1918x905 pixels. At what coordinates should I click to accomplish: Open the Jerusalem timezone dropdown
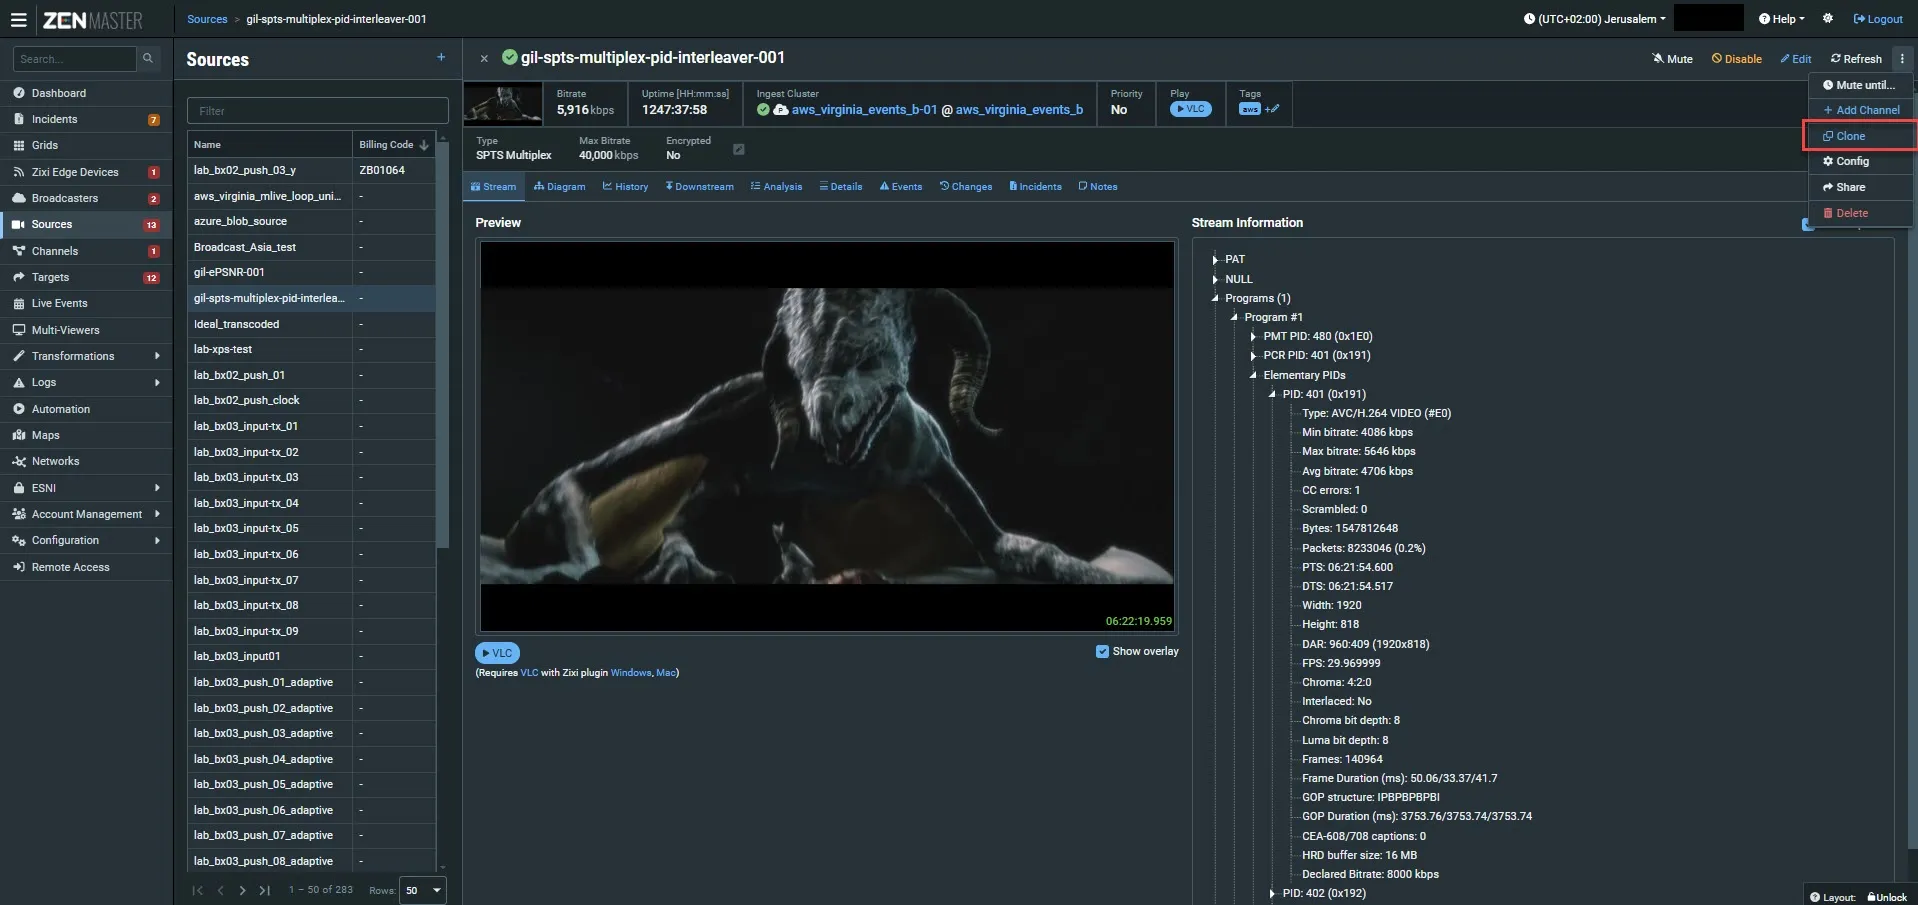[1594, 19]
